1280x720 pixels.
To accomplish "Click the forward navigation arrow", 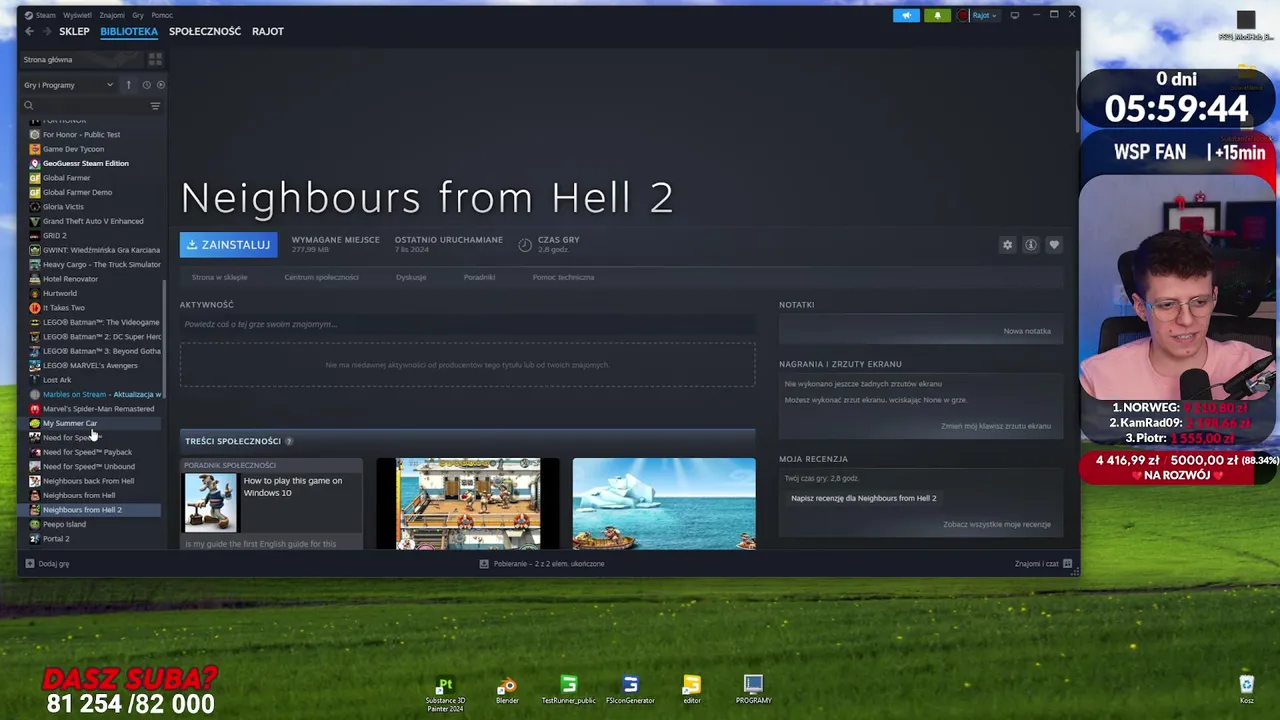I will click(46, 31).
